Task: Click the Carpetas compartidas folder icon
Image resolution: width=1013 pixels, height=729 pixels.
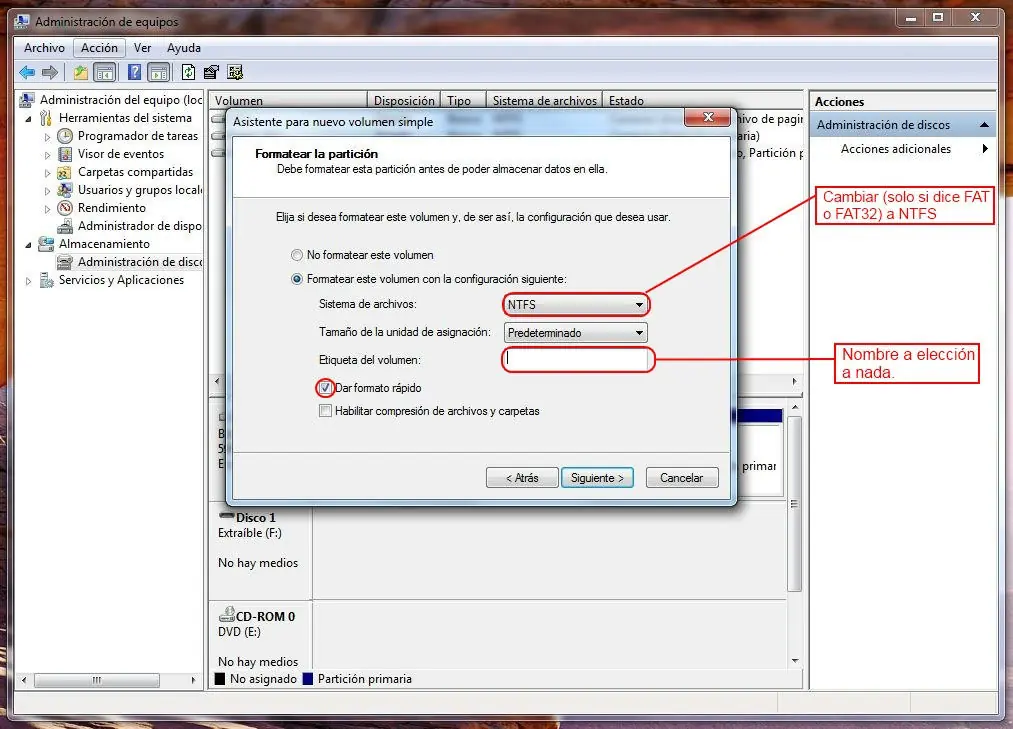Action: click(65, 172)
